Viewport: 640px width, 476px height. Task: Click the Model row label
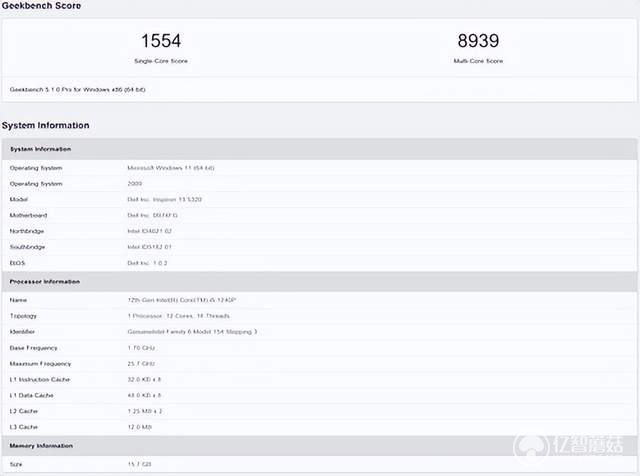pyautogui.click(x=19, y=199)
